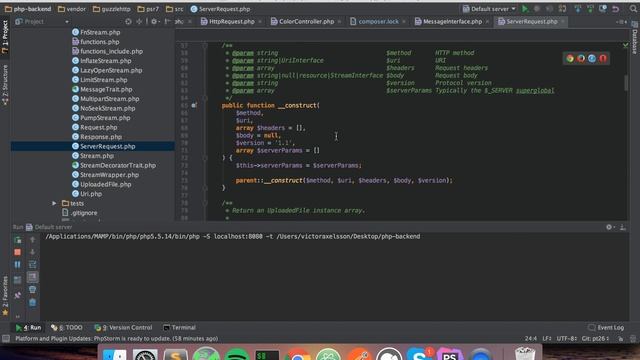
Task: Click the Down stack trace arrow
Action: click(33, 252)
